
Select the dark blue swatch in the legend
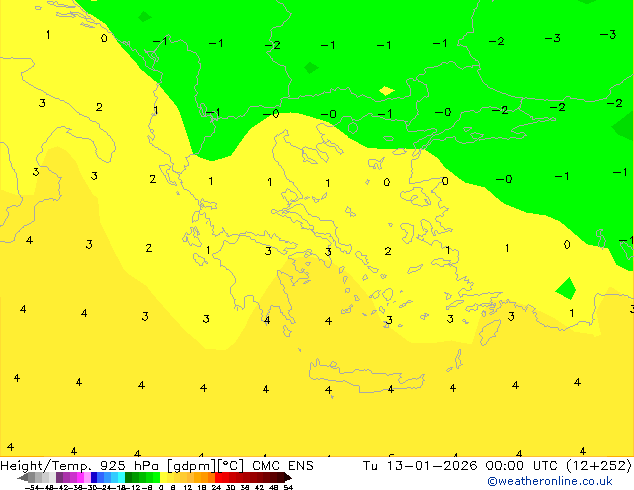94,477
